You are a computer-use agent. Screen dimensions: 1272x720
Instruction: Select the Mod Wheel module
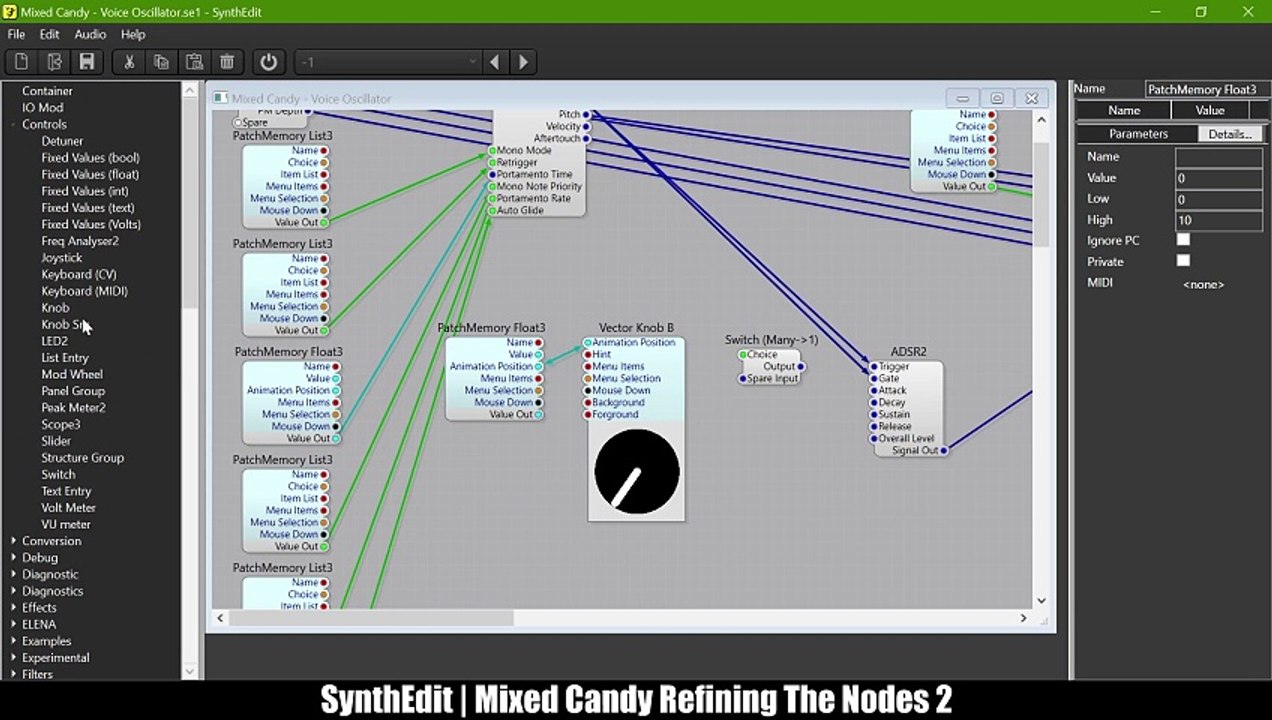(x=72, y=374)
